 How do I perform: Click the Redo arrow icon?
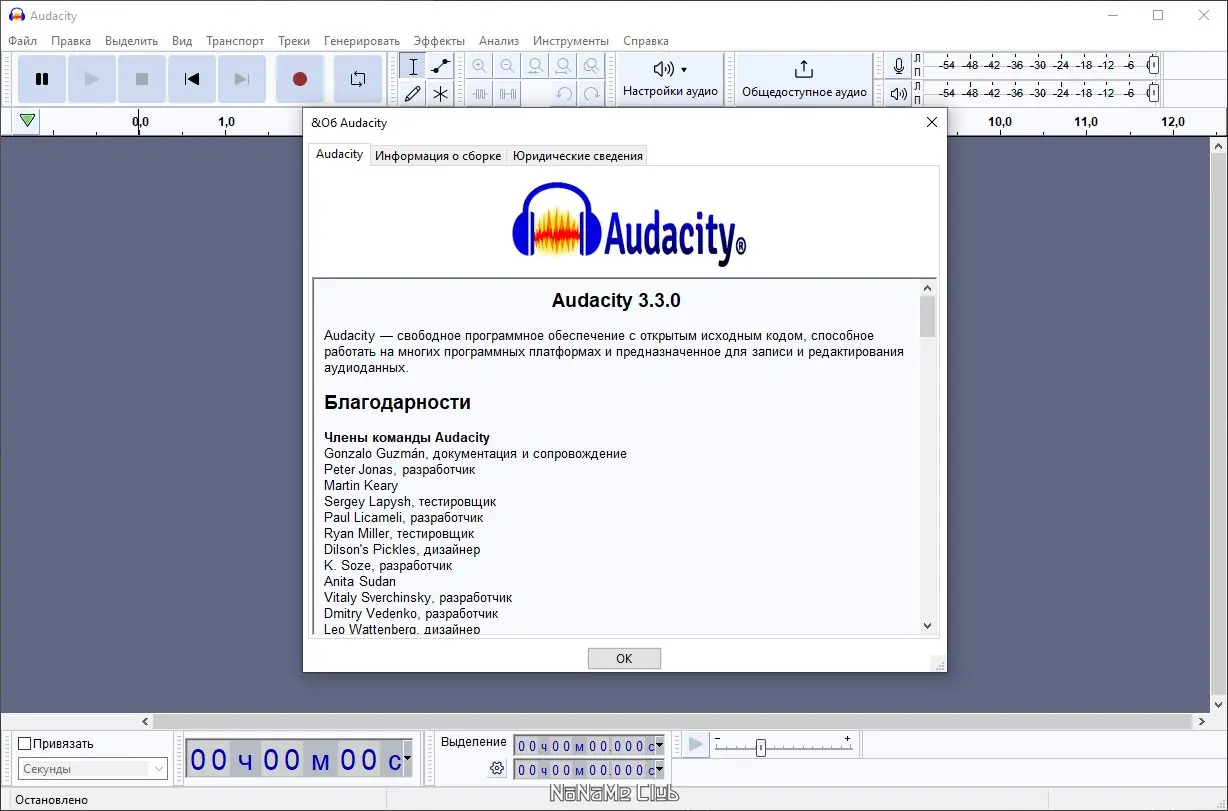[592, 94]
